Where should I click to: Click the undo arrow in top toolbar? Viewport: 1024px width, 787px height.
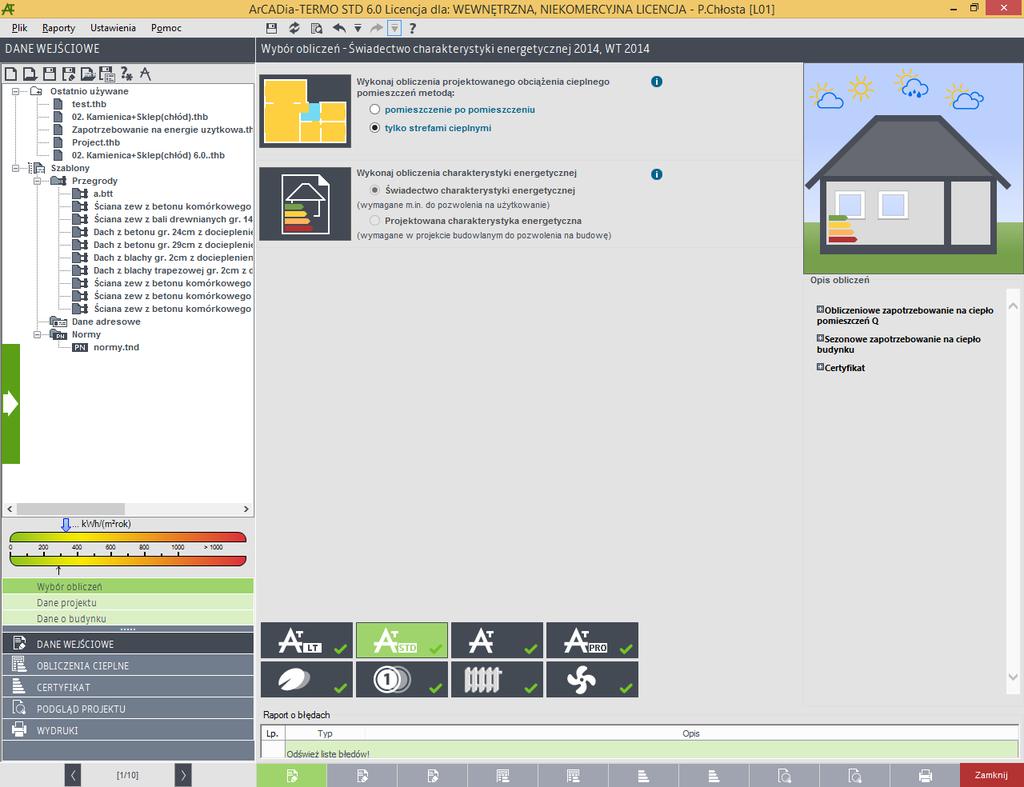[339, 28]
